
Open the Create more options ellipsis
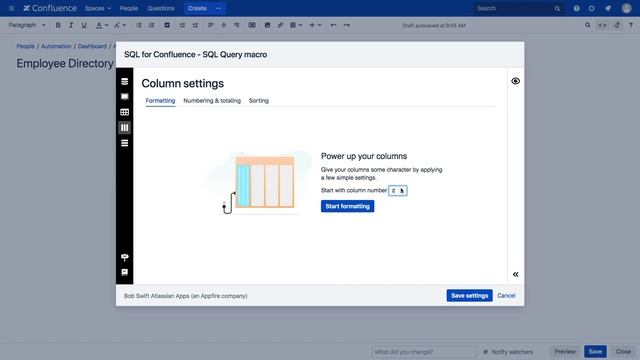[219, 8]
